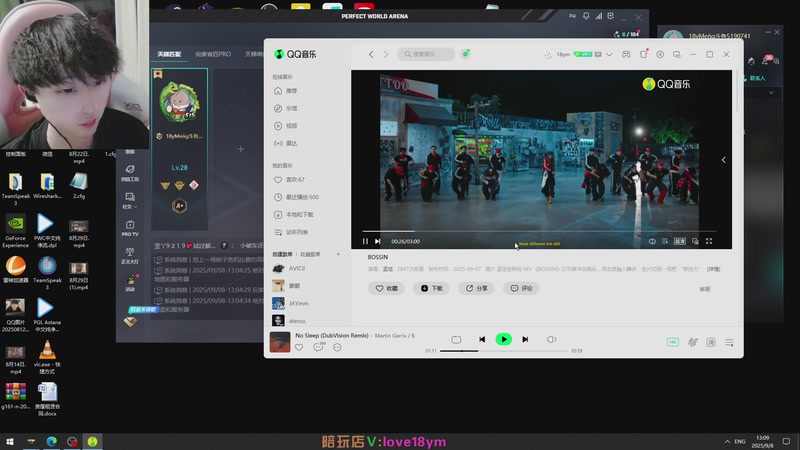Toggle the desktop lyrics 词 button
The width and height of the screenshot is (800, 450).
point(711,342)
